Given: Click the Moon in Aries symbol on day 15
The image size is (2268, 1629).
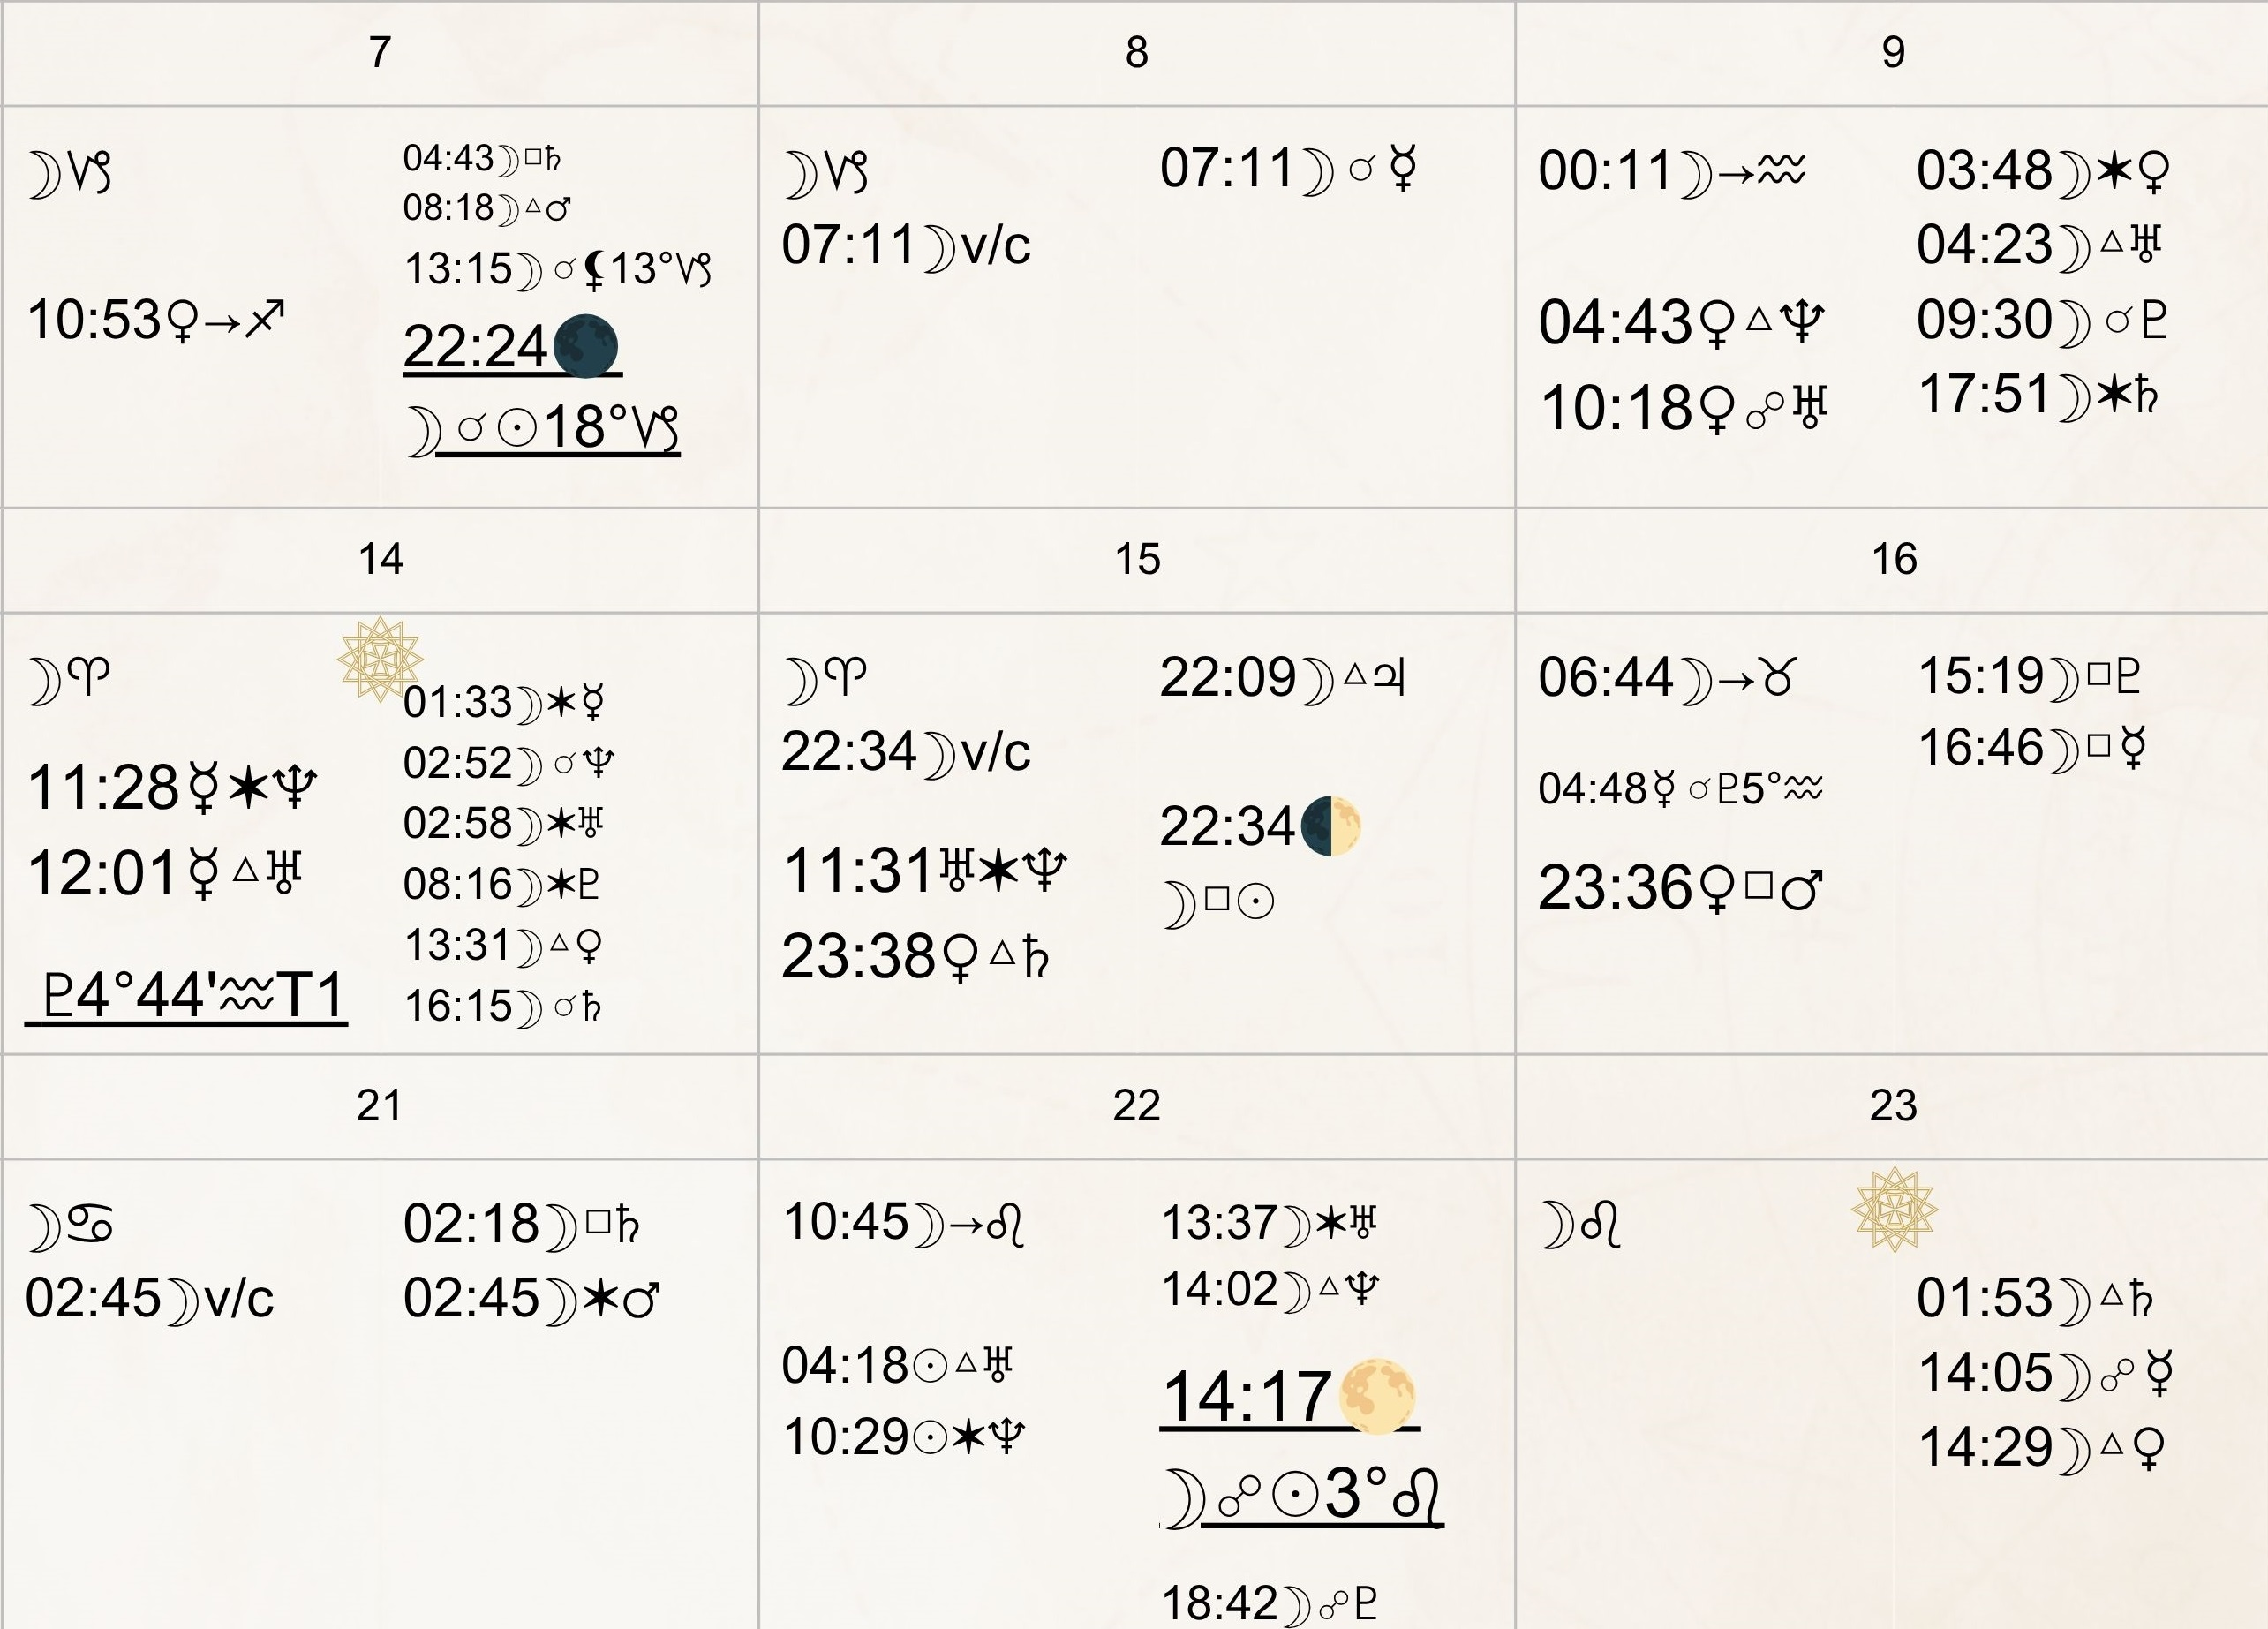Looking at the screenshot, I should 825,680.
